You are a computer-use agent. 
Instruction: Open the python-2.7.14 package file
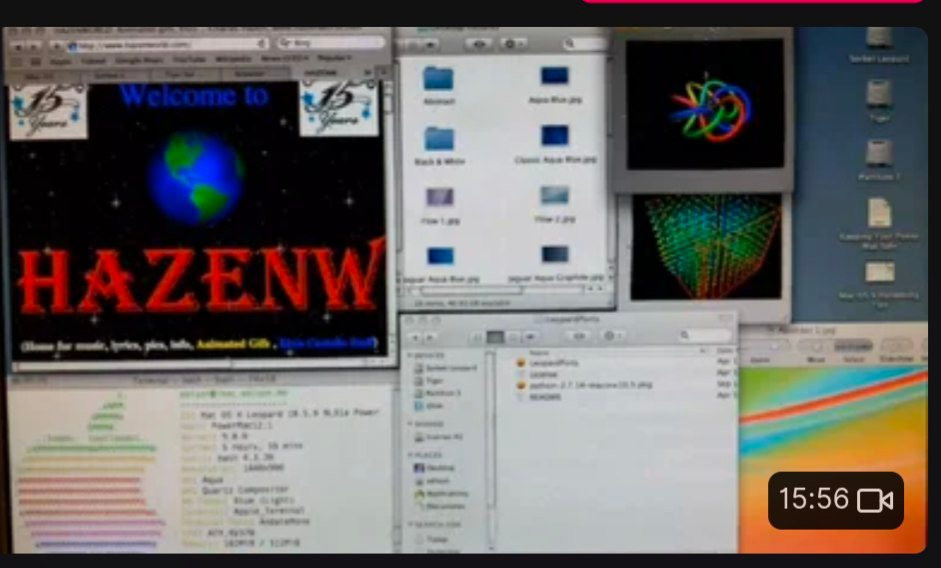pyautogui.click(x=587, y=384)
